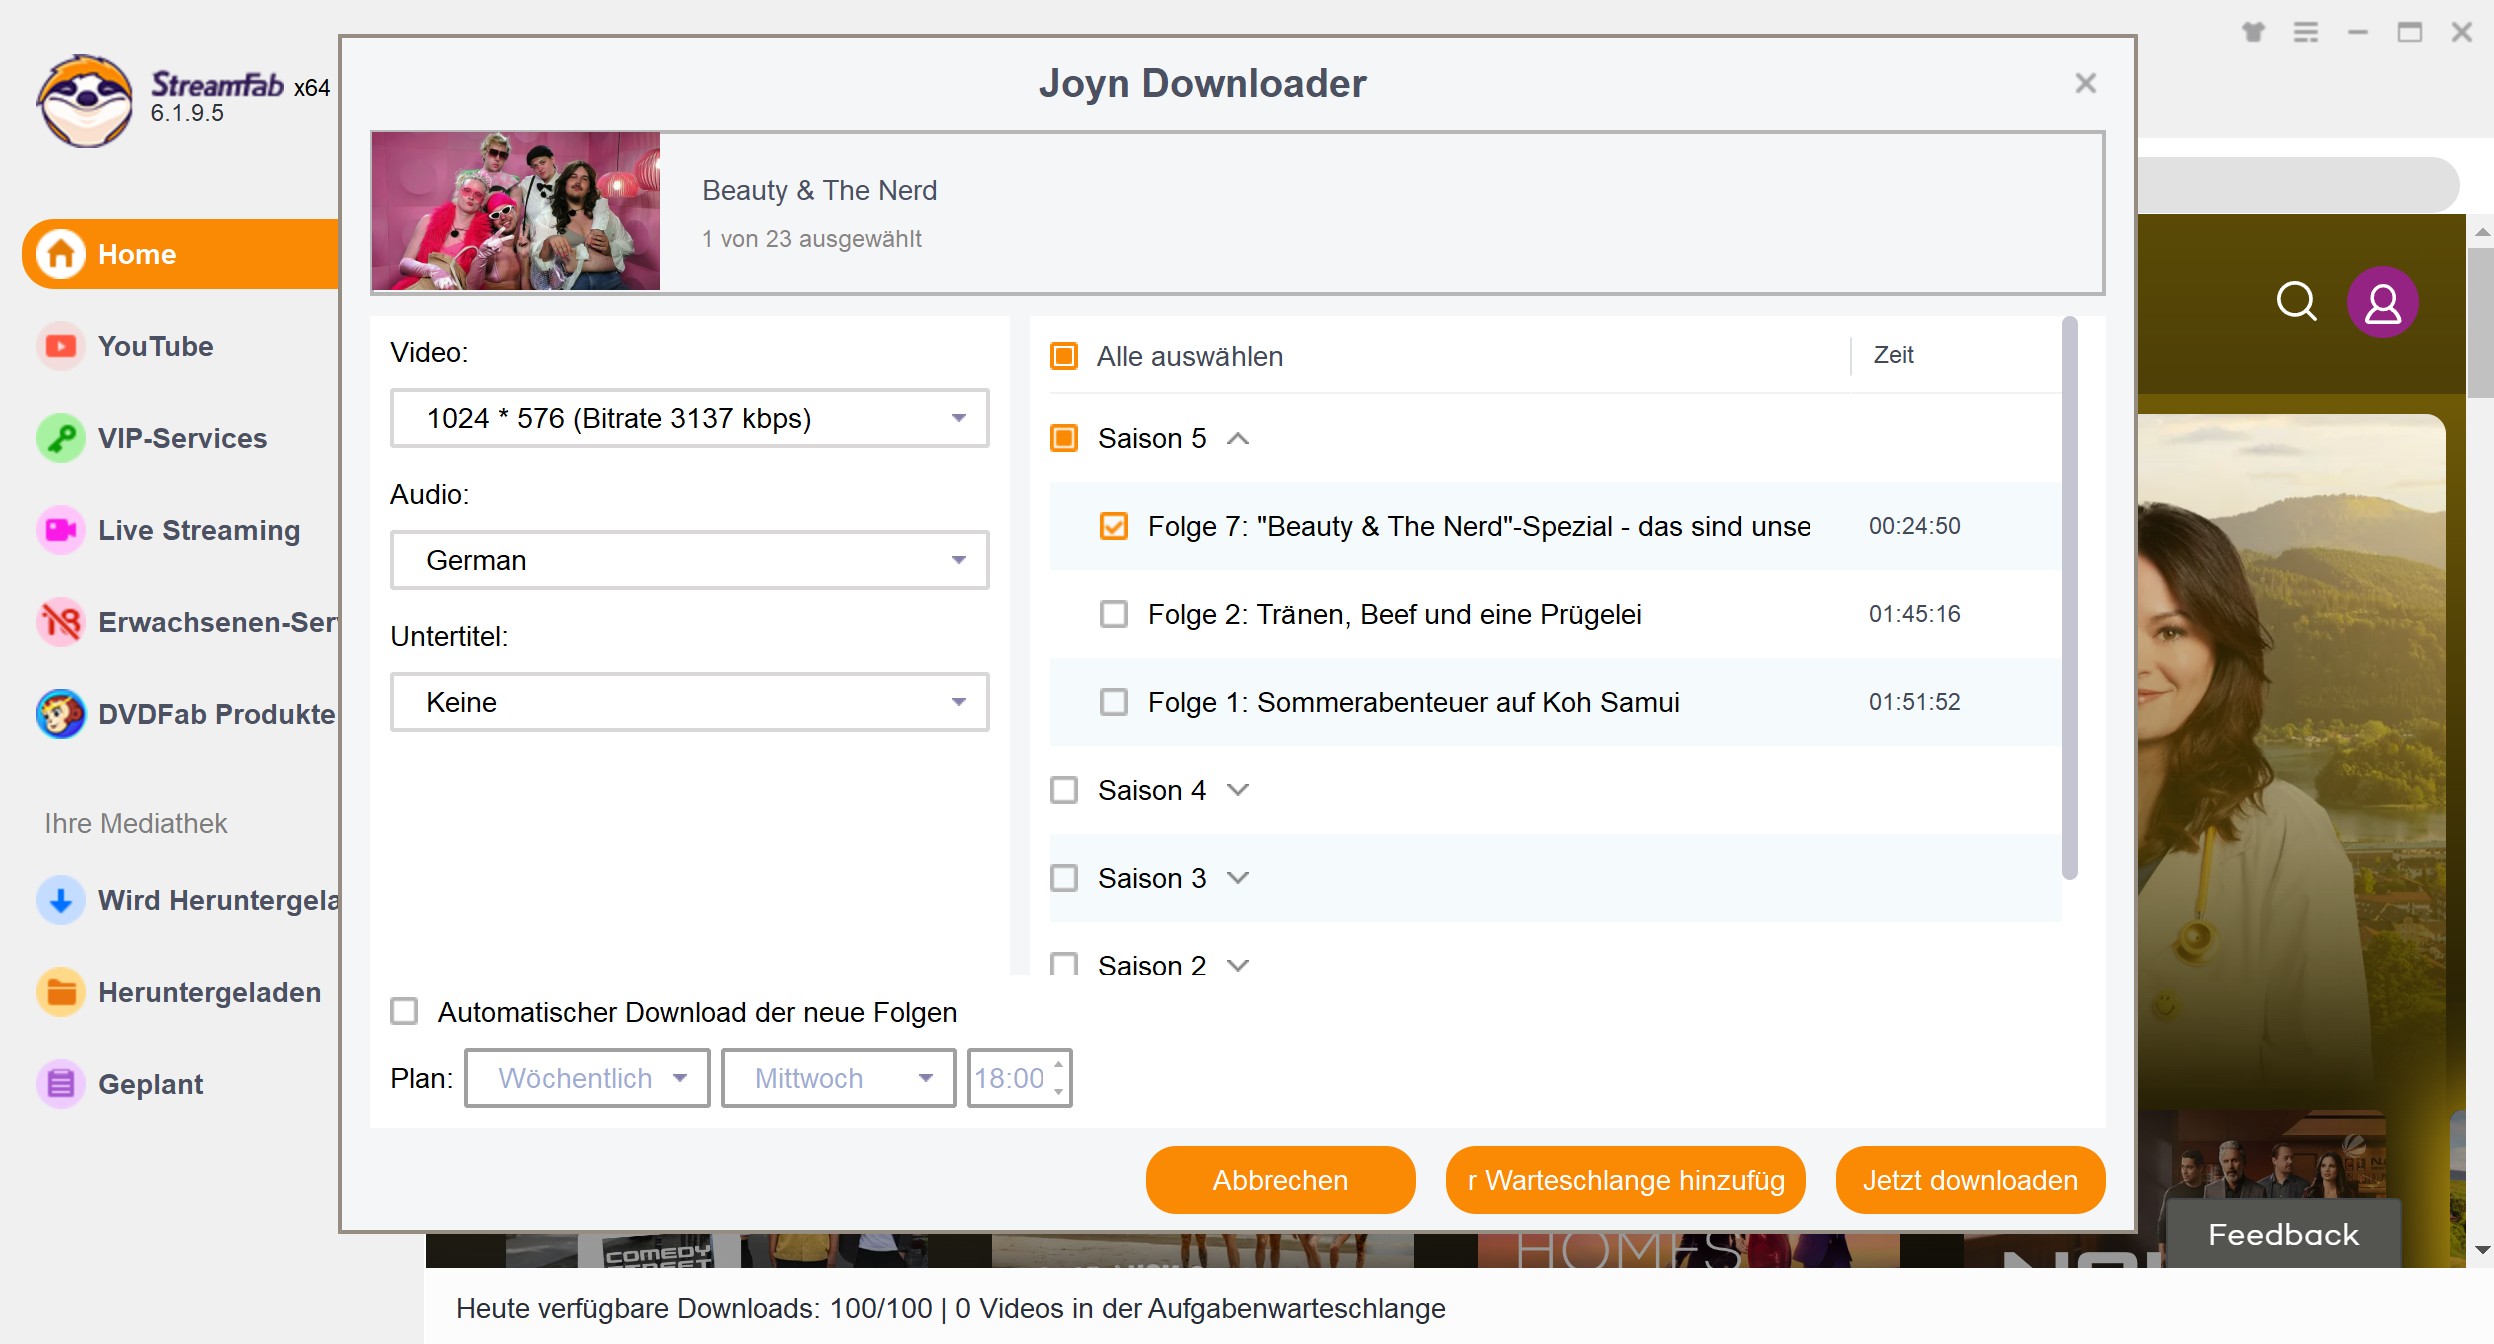This screenshot has height=1344, width=2494.
Task: Open DVDFab Produkte icon
Action: [x=61, y=714]
